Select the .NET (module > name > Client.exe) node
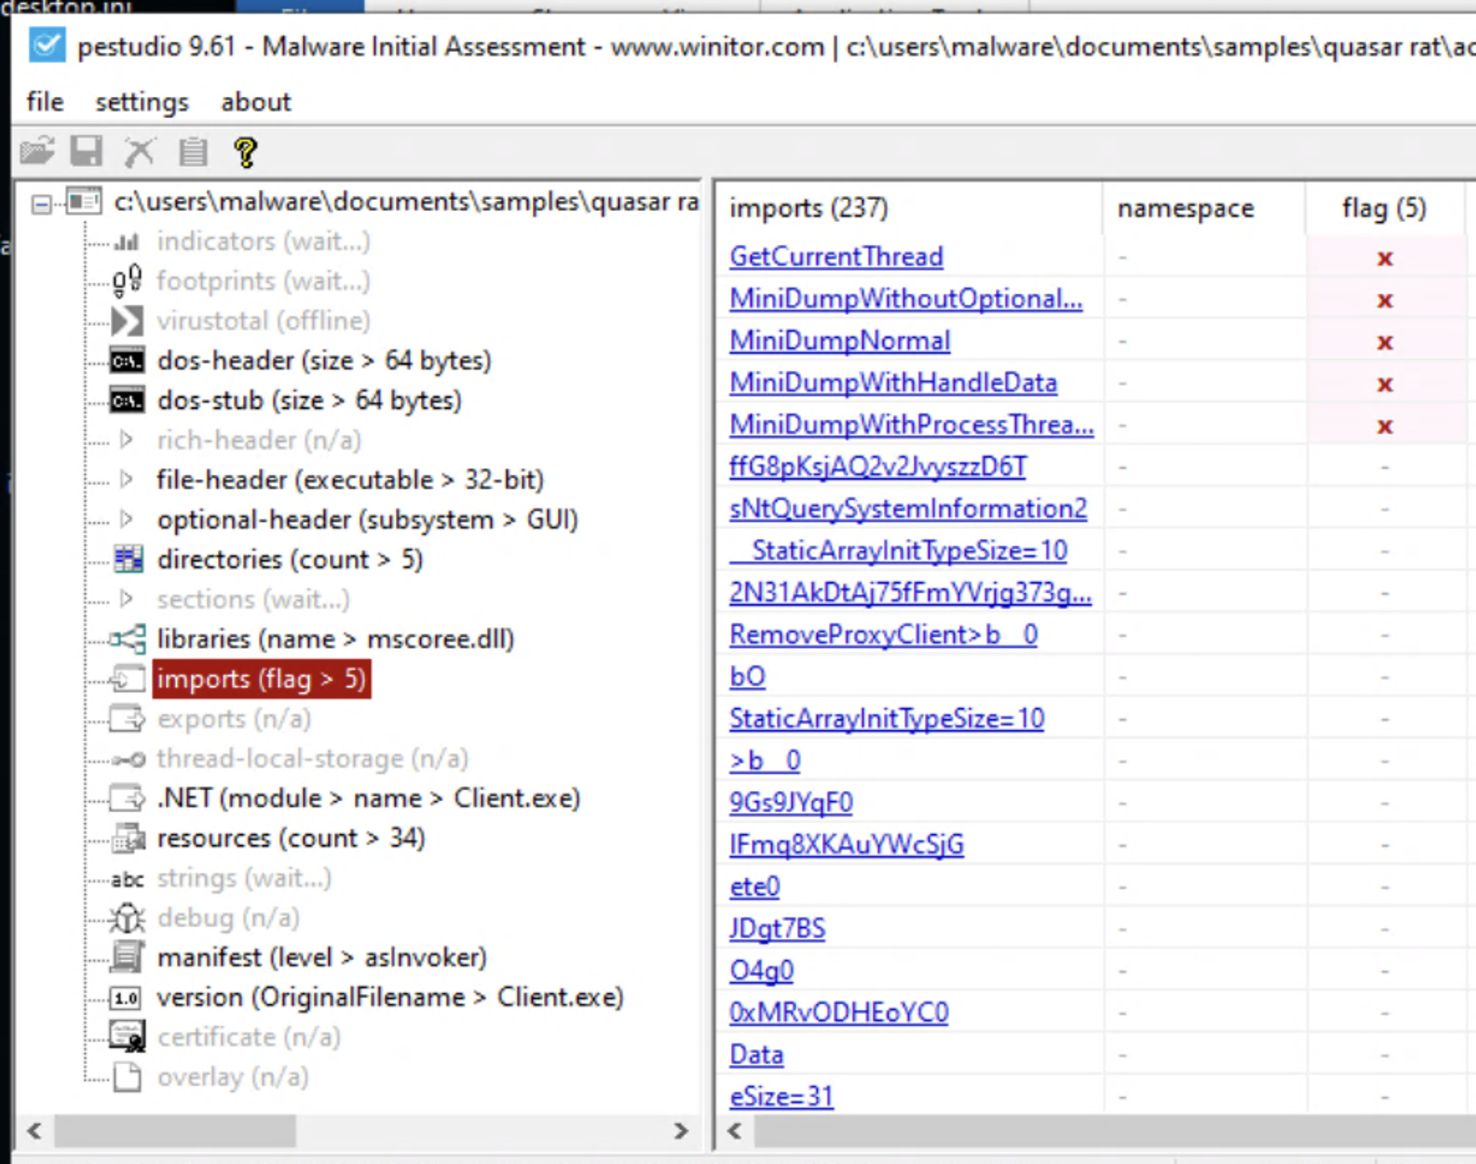 368,798
